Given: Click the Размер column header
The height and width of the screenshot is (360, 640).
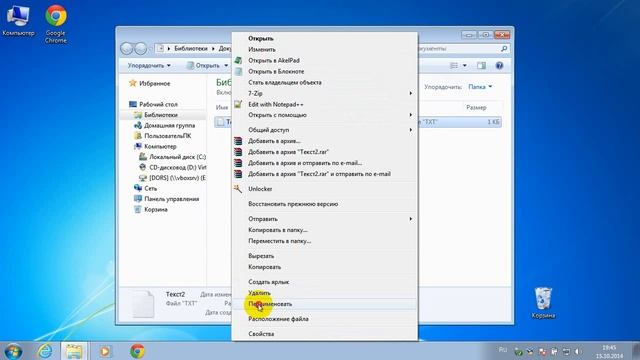Looking at the screenshot, I should pos(476,107).
